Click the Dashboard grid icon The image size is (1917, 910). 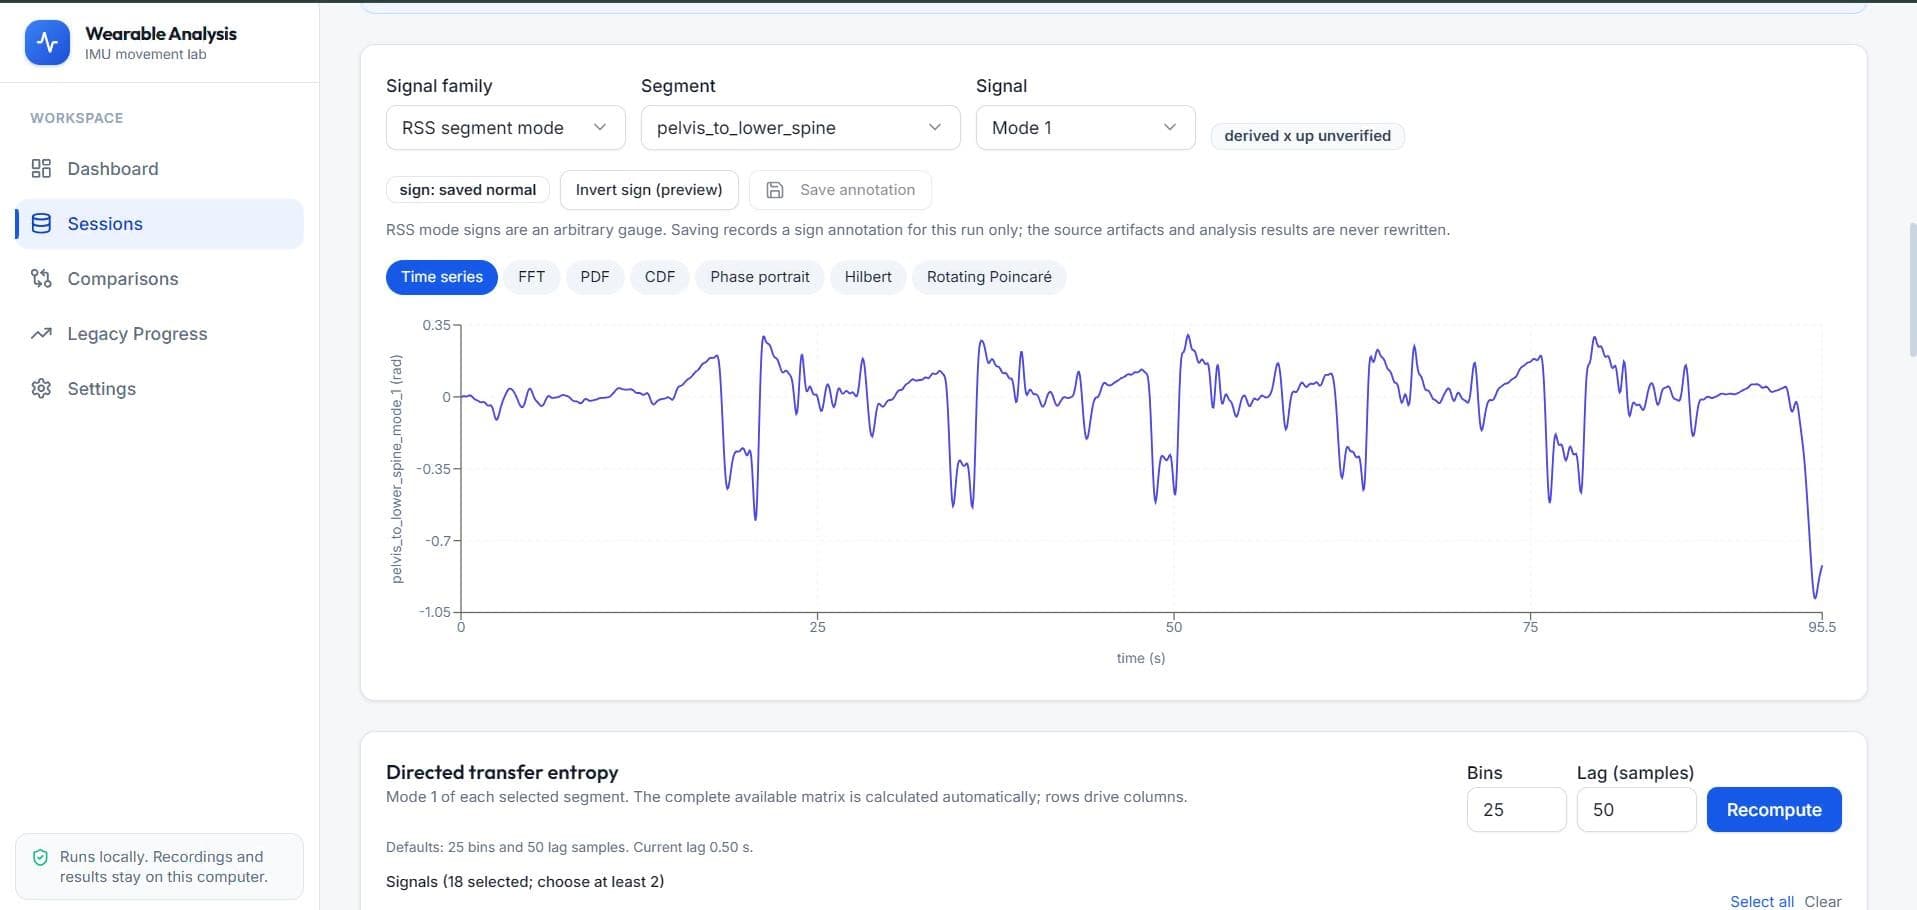point(41,168)
